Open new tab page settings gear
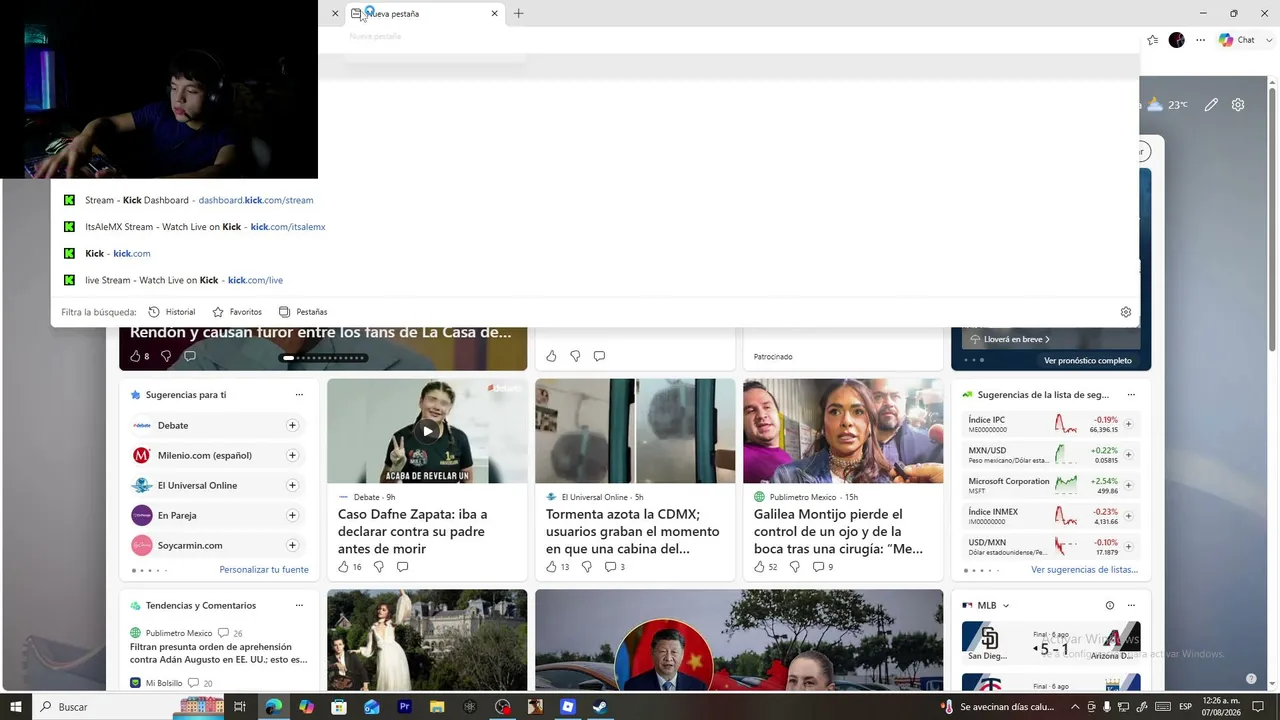This screenshot has height=720, width=1280. (1238, 104)
